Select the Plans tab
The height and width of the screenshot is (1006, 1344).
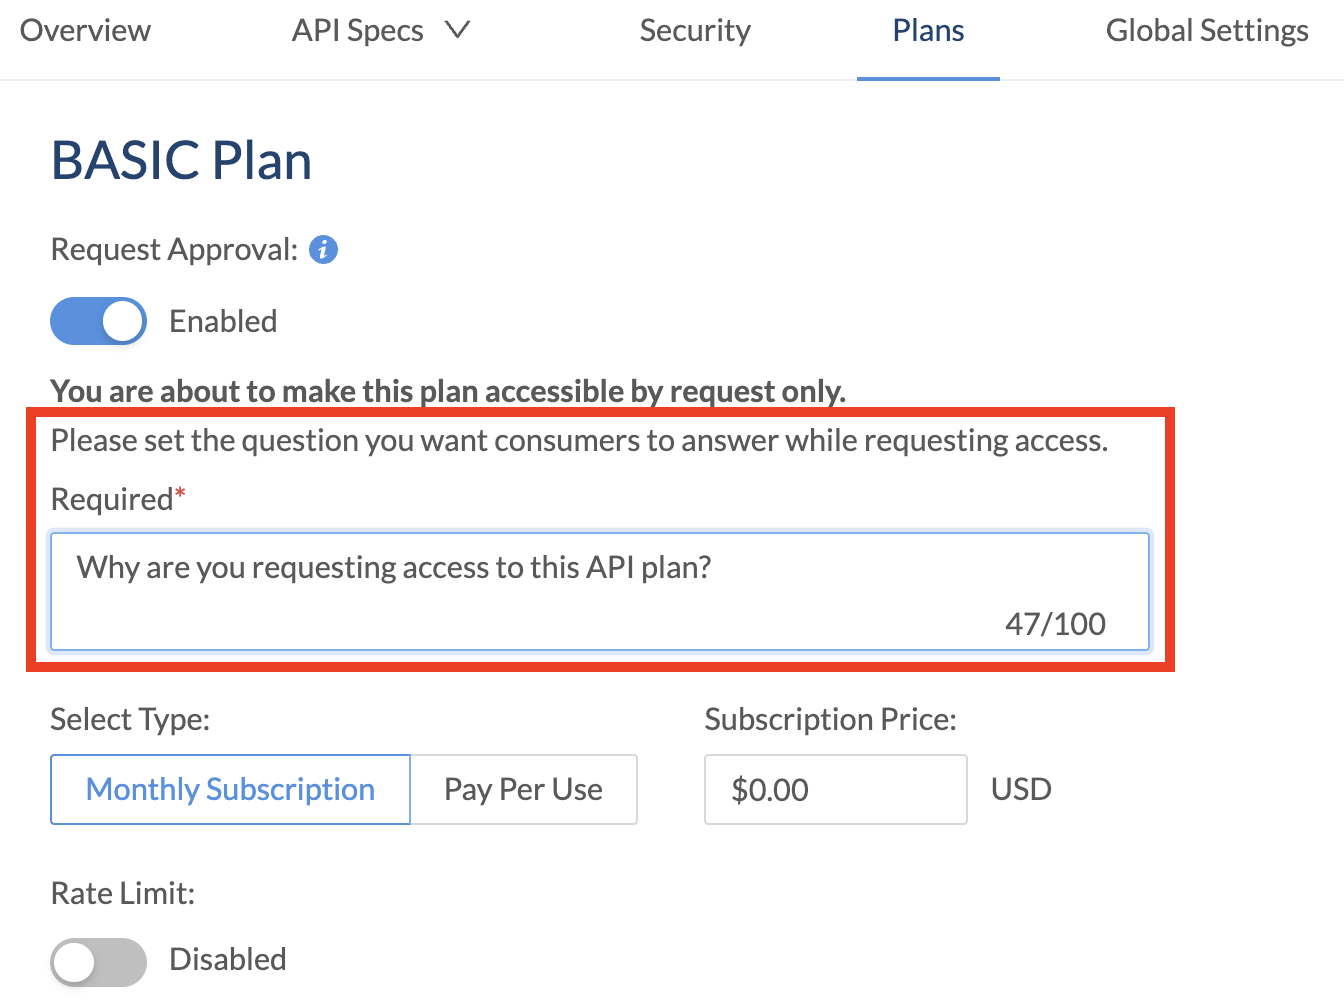tap(928, 31)
